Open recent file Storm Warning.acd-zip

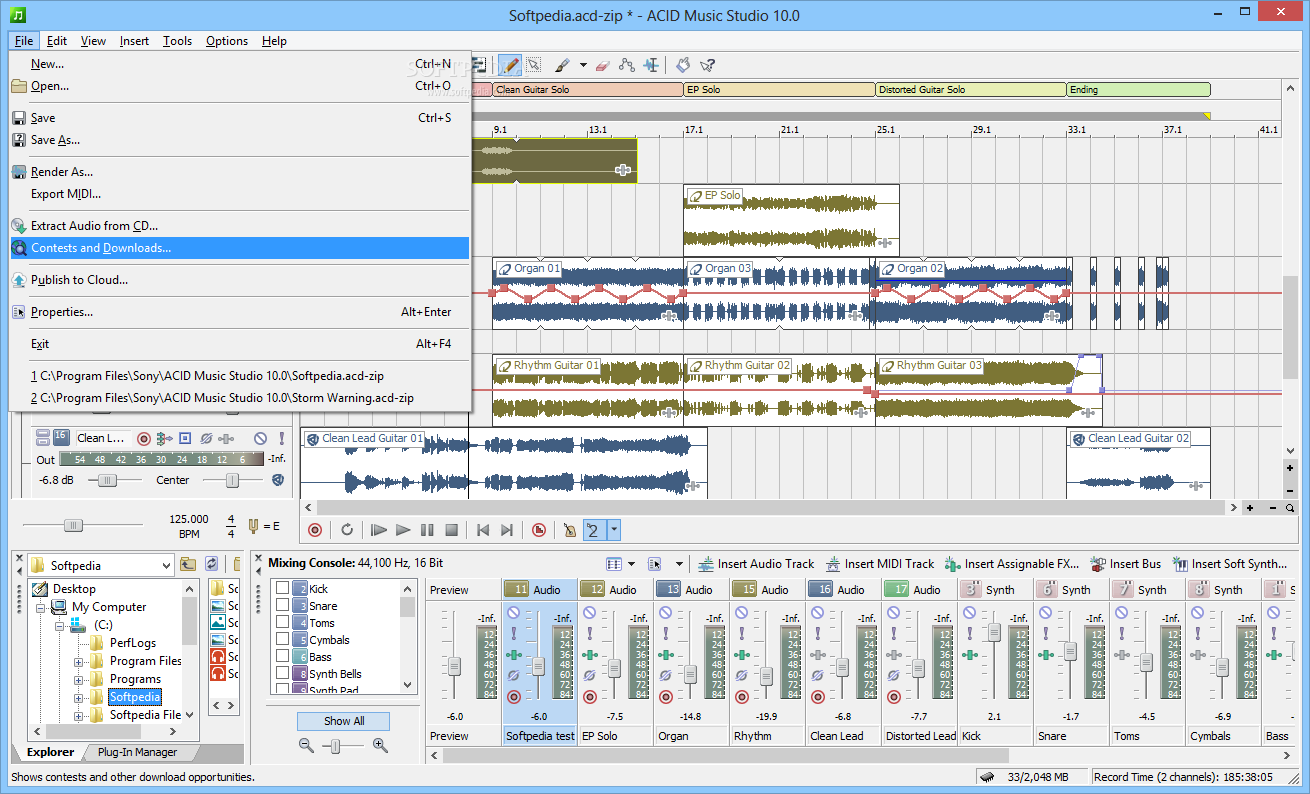pyautogui.click(x=239, y=398)
